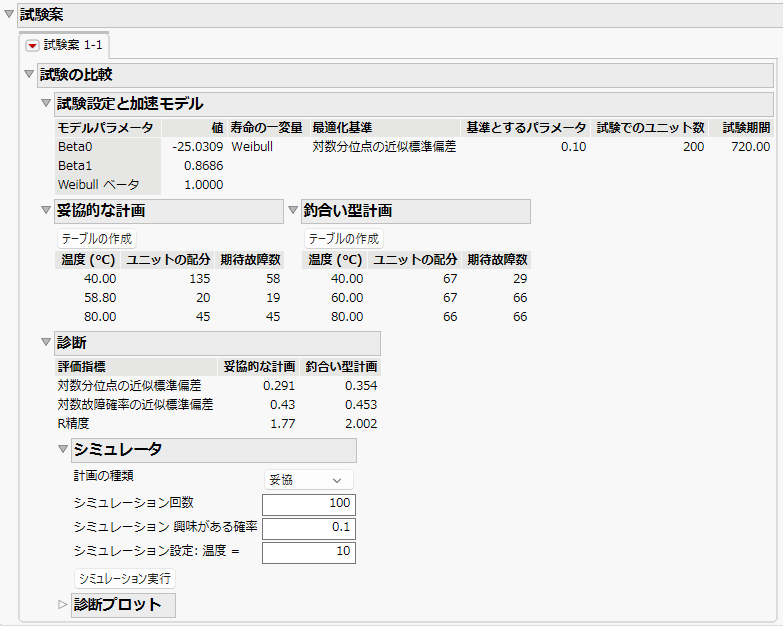Click the Weibull ベータ value 1.0000
Screen dimensions: 783x626
(x=204, y=185)
